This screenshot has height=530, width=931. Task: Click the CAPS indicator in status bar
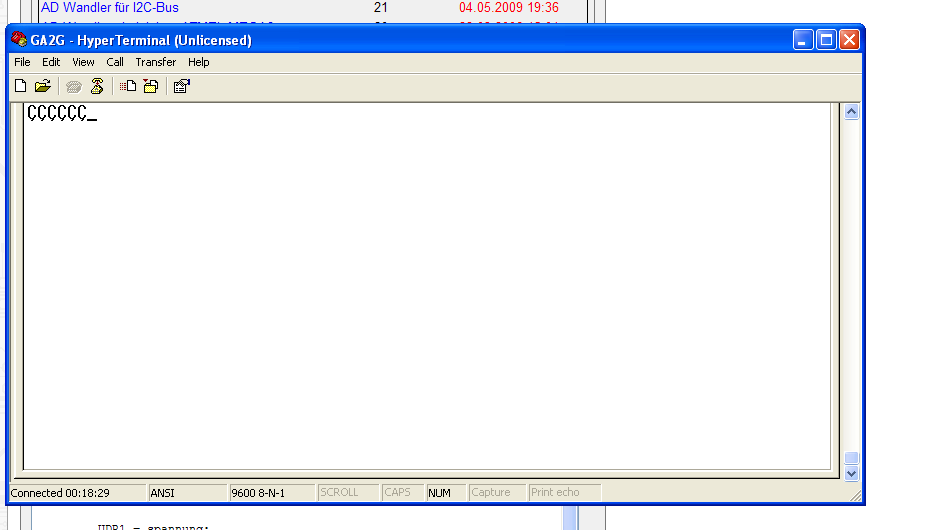click(x=403, y=493)
